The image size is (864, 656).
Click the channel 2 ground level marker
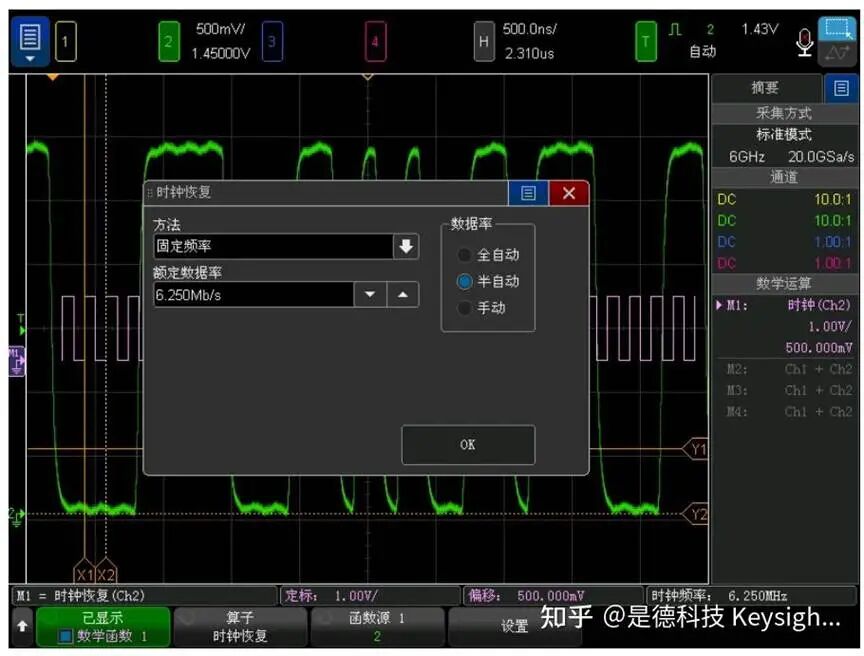pyautogui.click(x=17, y=517)
